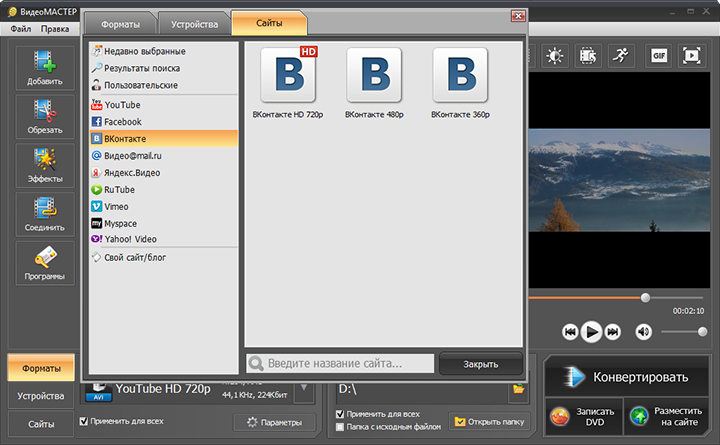Screen dimensions: 720x445
Task: Click the brightness sun icon above preview
Action: pos(555,56)
